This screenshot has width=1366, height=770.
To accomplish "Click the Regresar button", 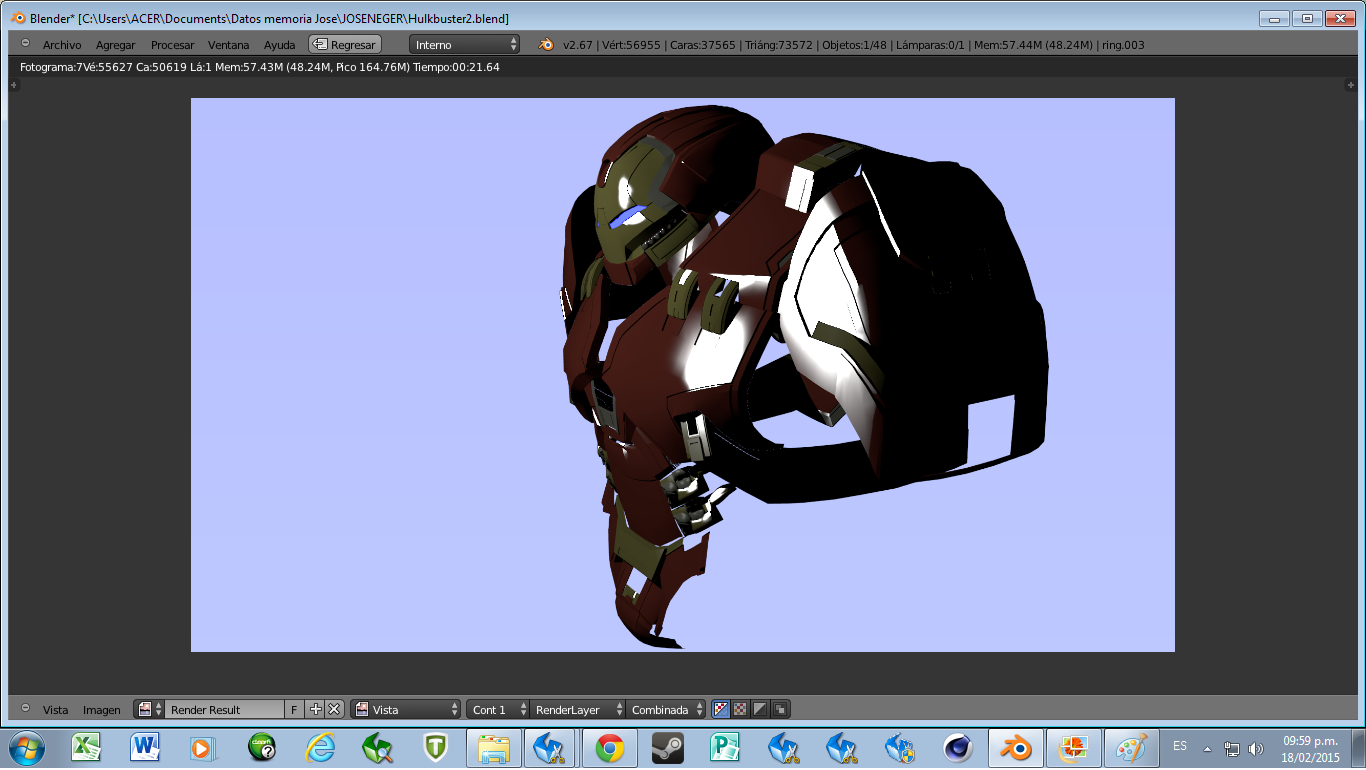I will point(345,44).
